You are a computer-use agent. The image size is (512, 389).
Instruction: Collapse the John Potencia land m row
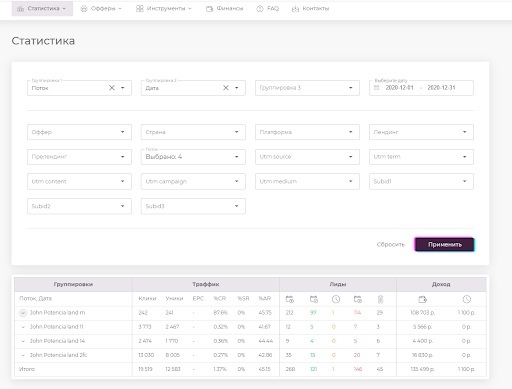(23, 313)
